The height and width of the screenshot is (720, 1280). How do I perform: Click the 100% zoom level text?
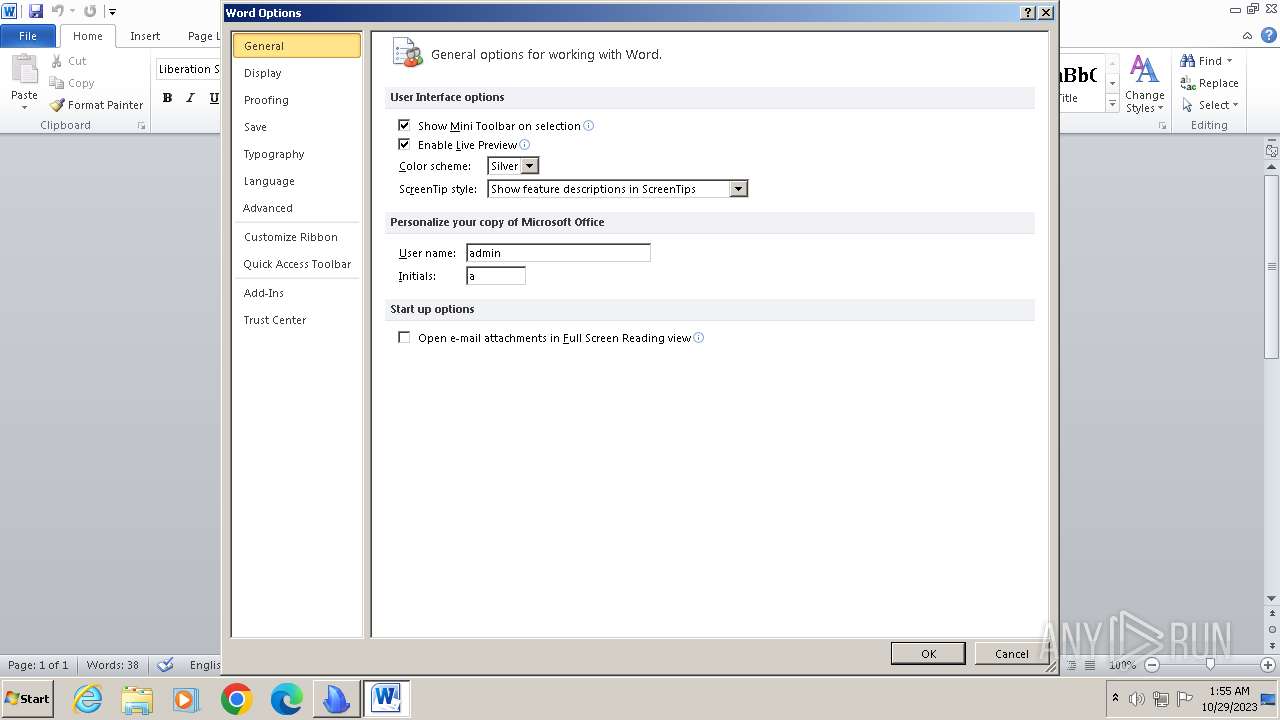(1122, 665)
